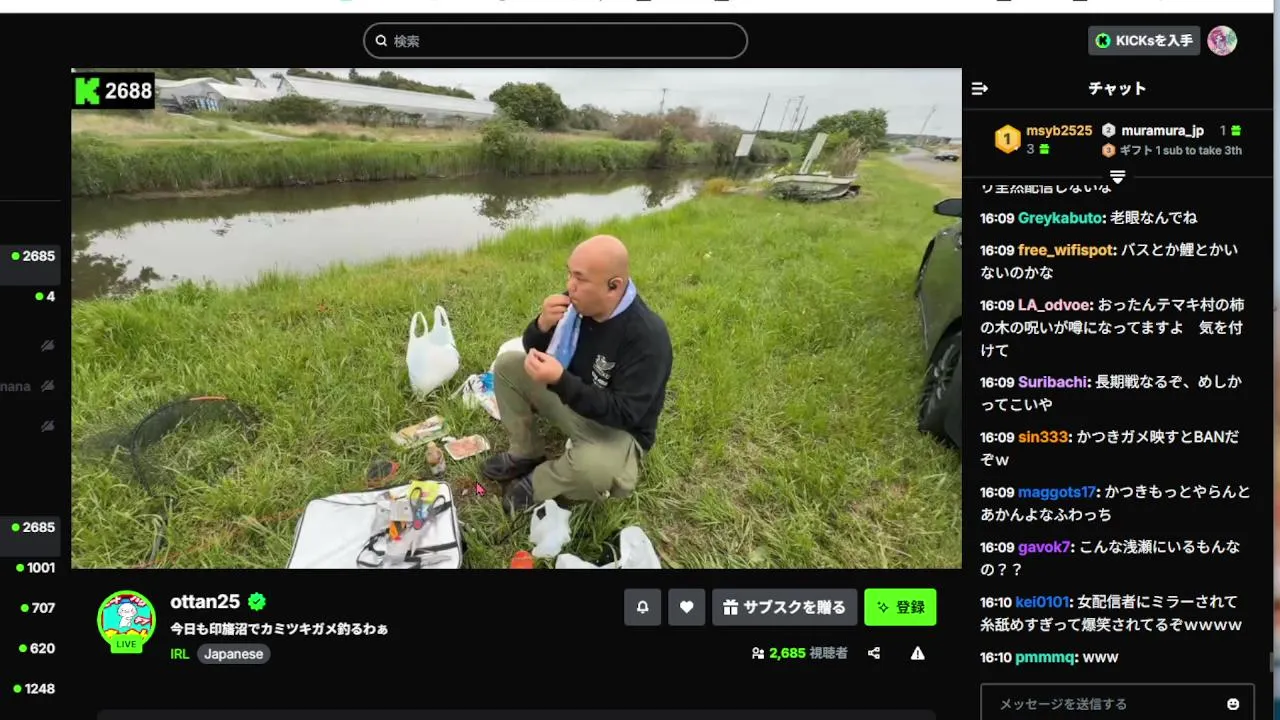Select the Japanese language tag
Image resolution: width=1280 pixels, height=720 pixels.
(233, 654)
